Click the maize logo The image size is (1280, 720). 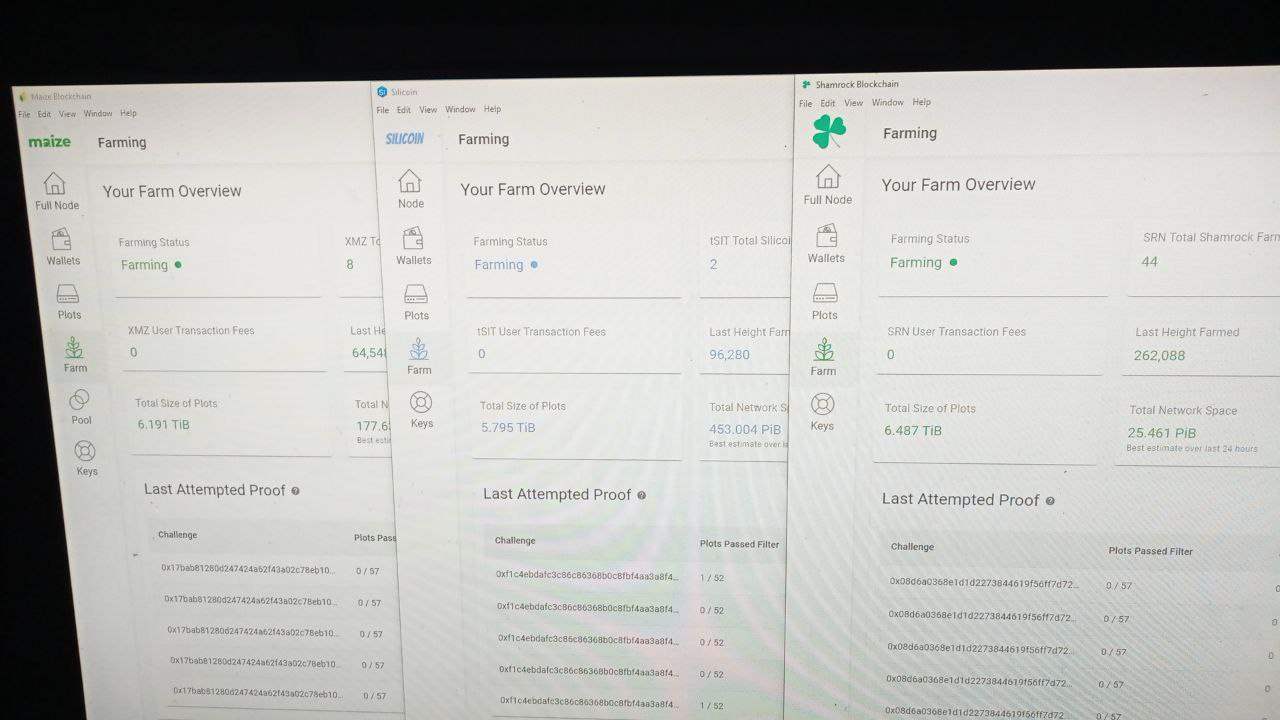(x=49, y=142)
